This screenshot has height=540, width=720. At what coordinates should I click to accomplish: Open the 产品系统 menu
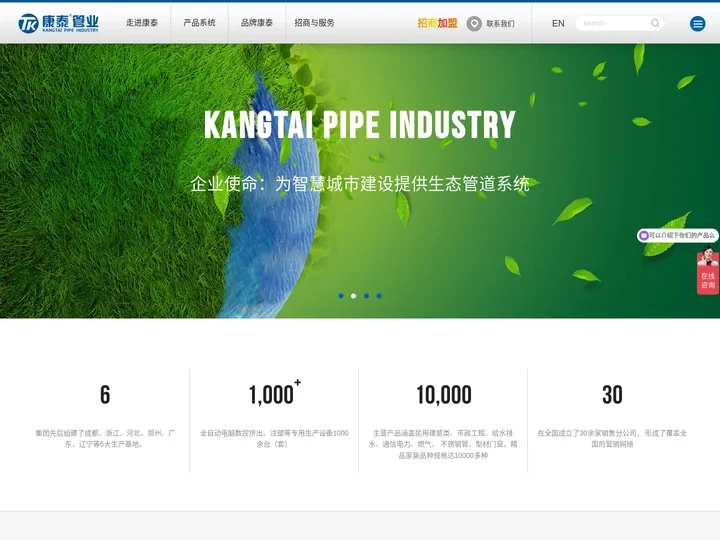point(199,23)
